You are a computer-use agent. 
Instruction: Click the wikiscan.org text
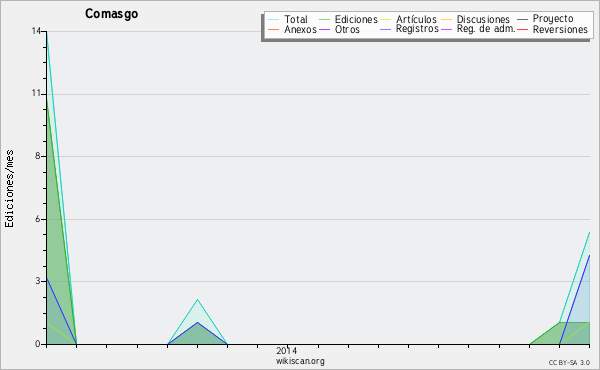point(300,361)
